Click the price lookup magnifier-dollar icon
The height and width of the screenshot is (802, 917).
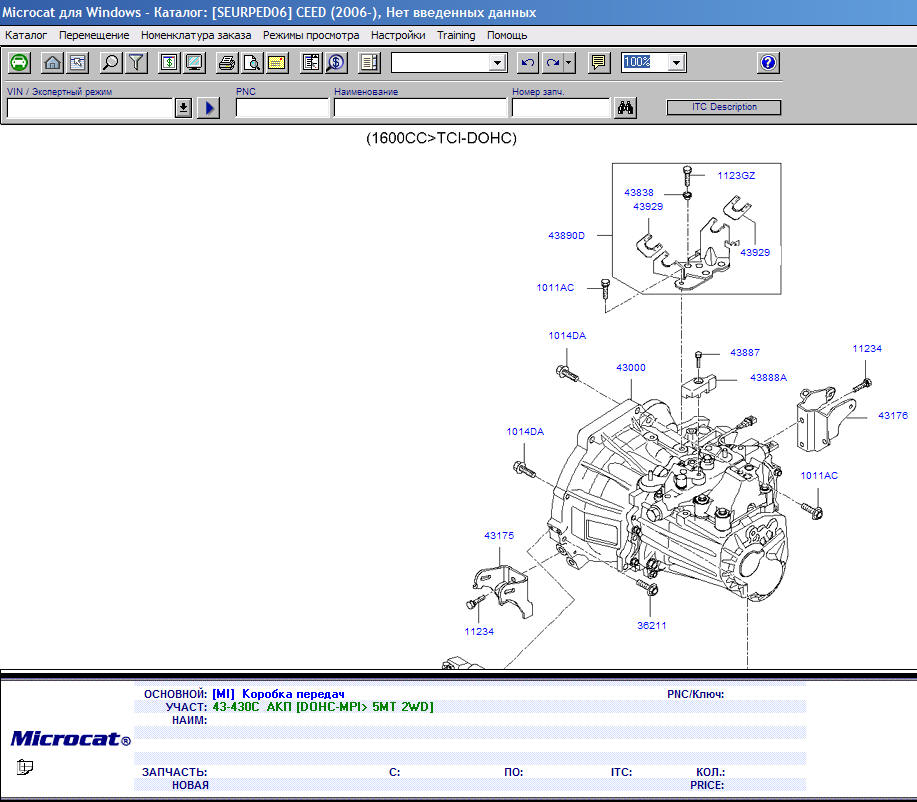(x=336, y=63)
